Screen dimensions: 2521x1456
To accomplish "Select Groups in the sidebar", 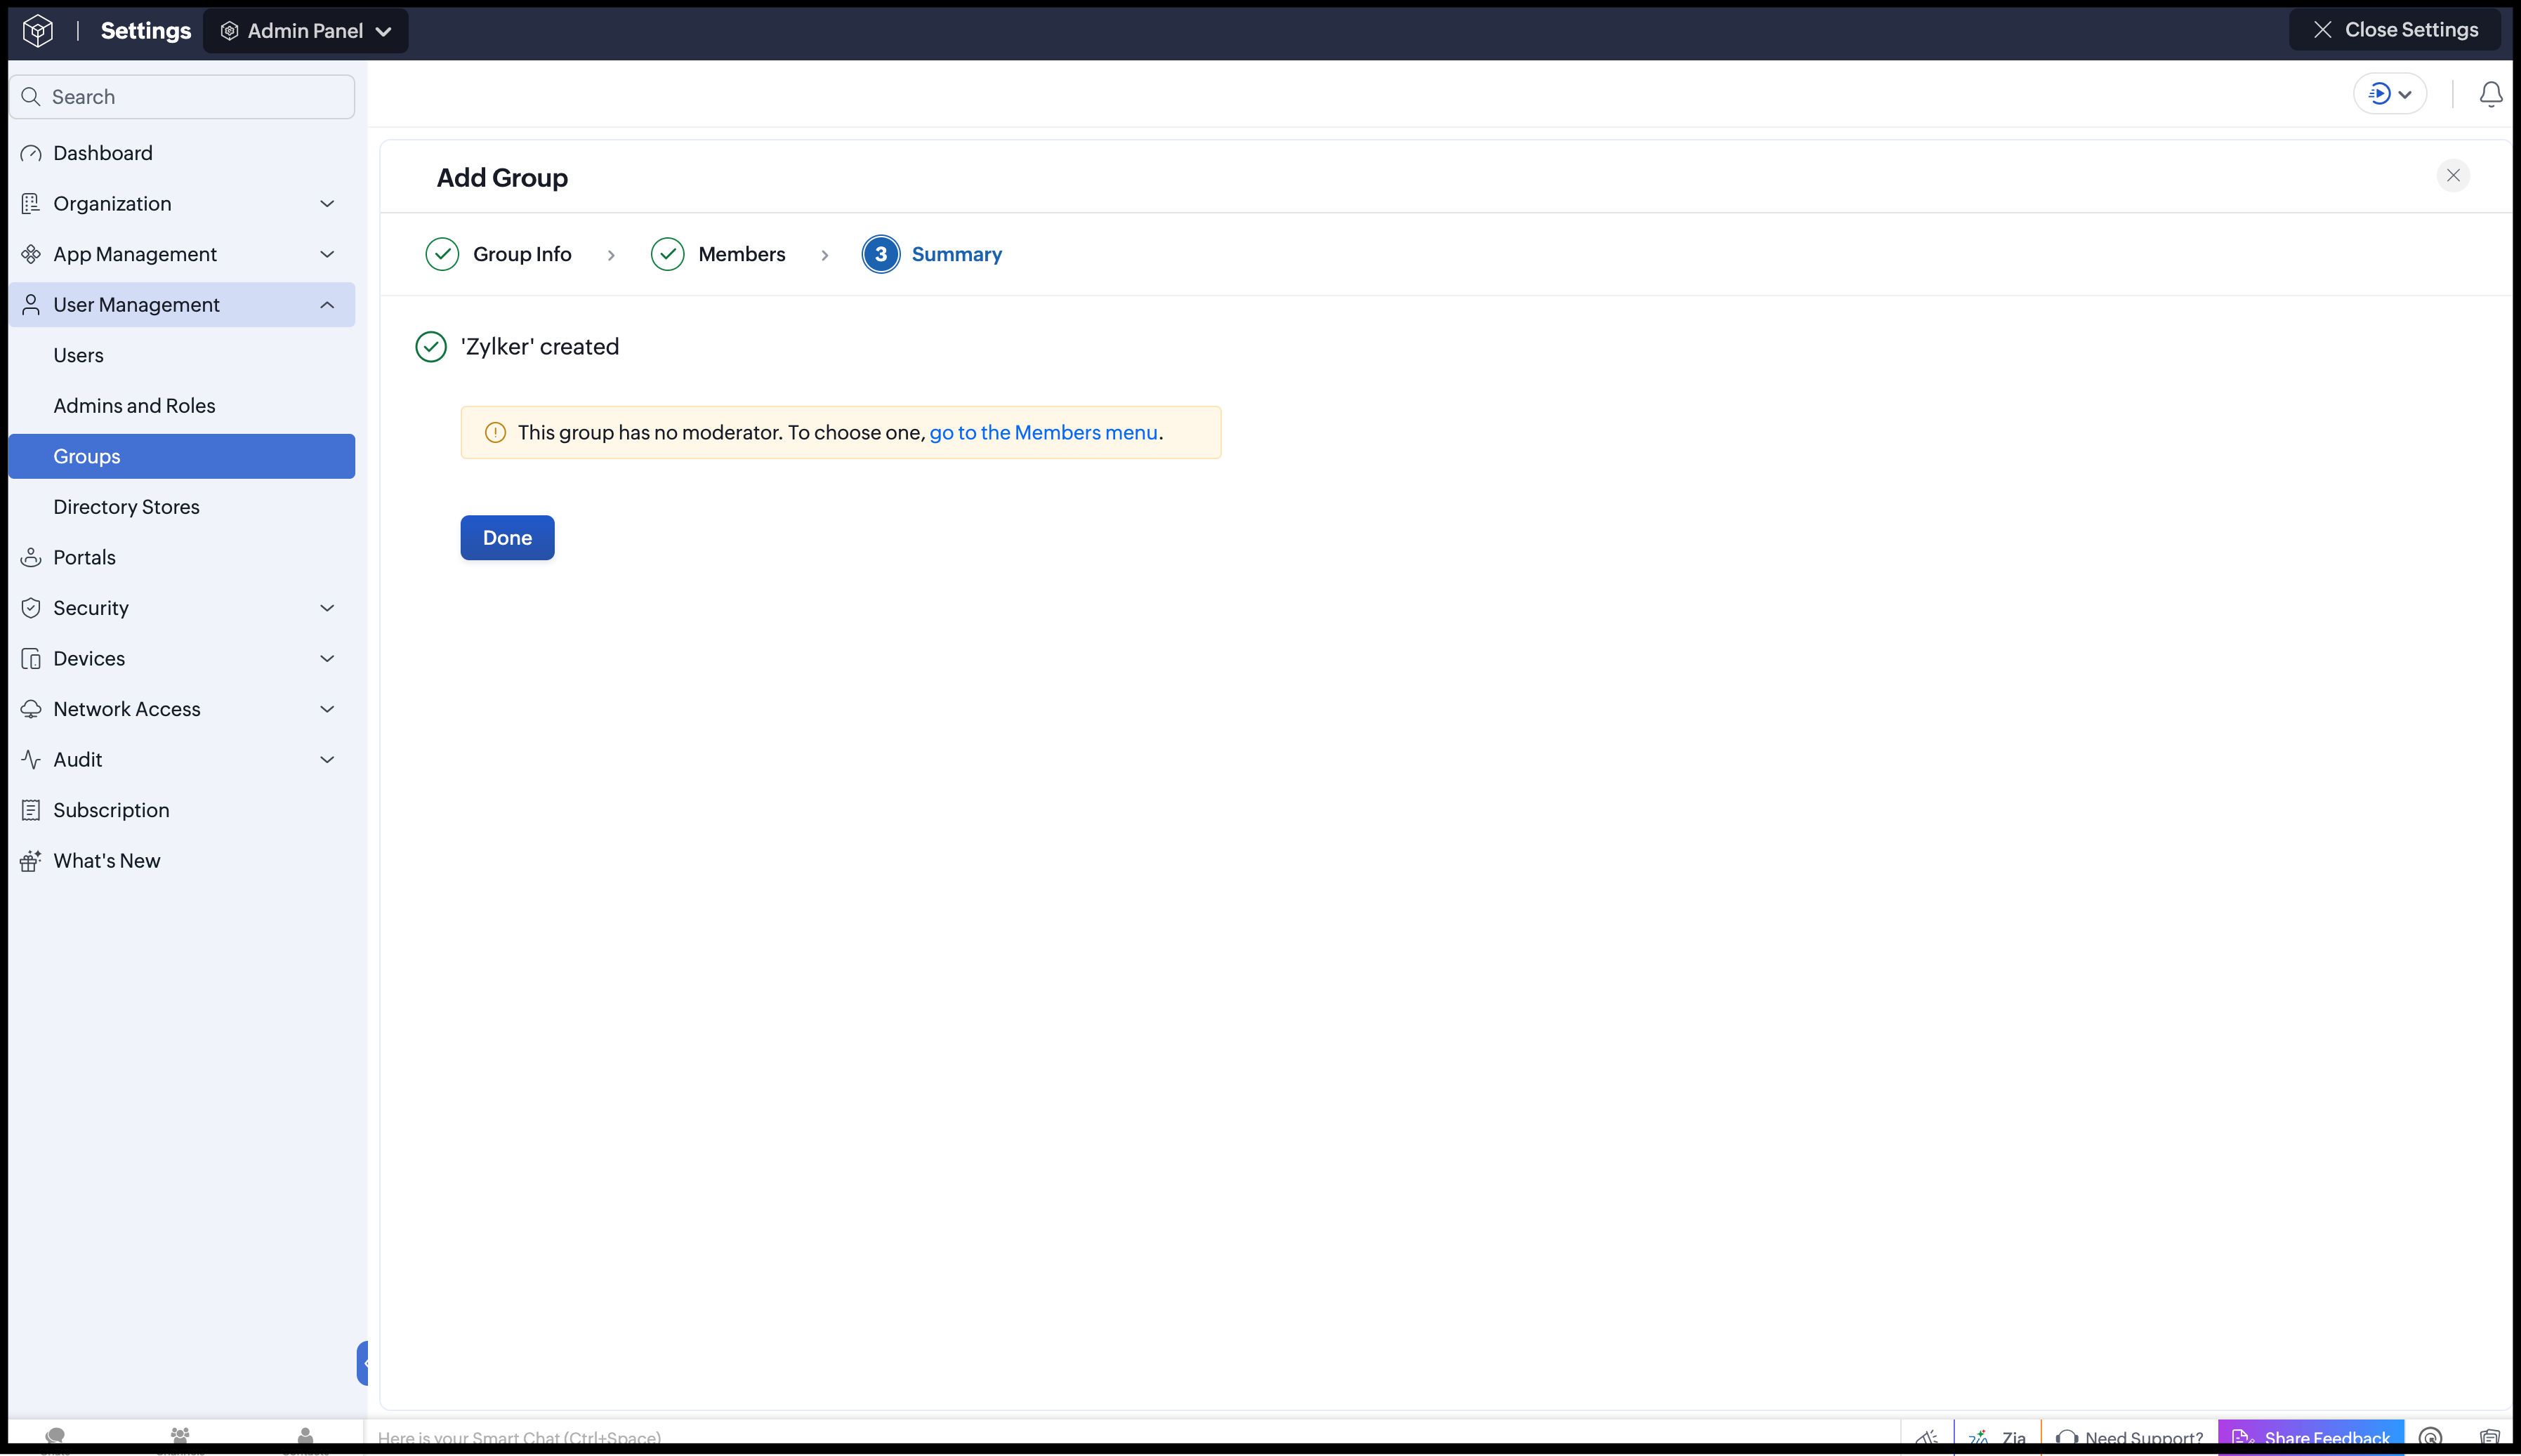I will (182, 456).
